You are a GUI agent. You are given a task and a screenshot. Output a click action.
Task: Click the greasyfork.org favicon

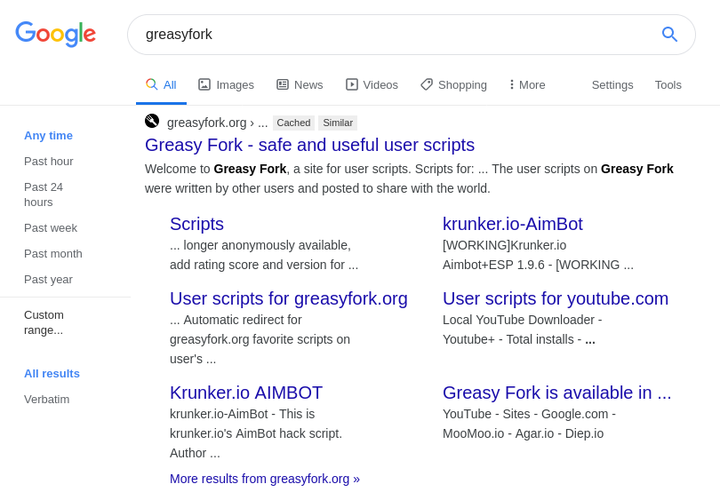point(152,121)
